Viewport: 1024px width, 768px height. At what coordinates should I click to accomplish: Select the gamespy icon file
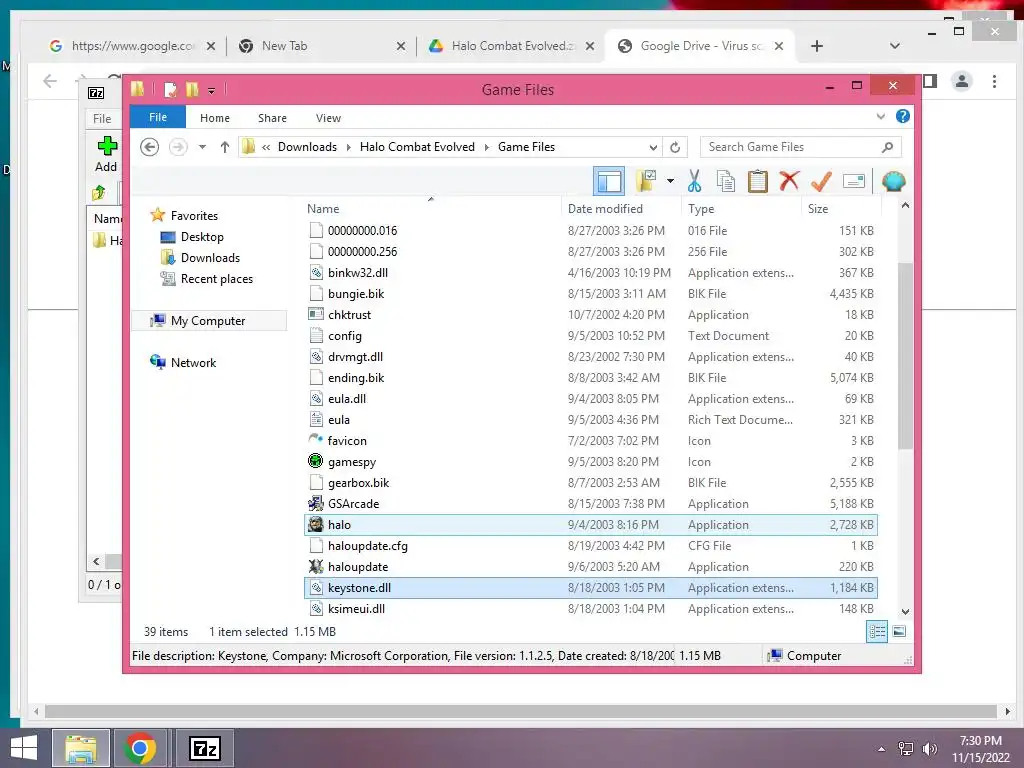click(x=590, y=462)
